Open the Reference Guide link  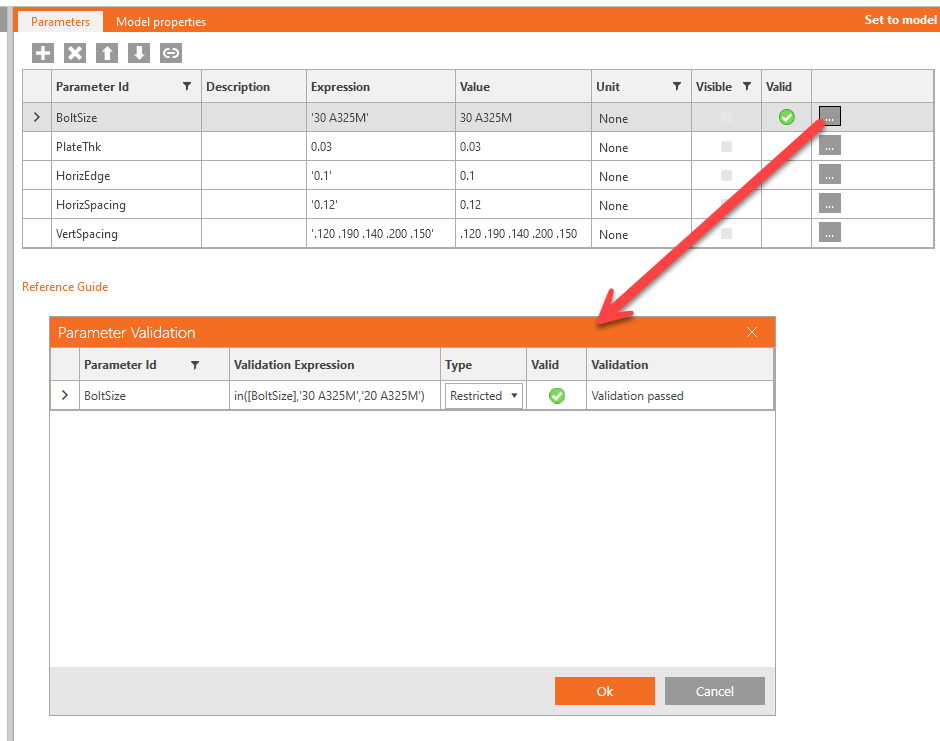click(x=64, y=287)
